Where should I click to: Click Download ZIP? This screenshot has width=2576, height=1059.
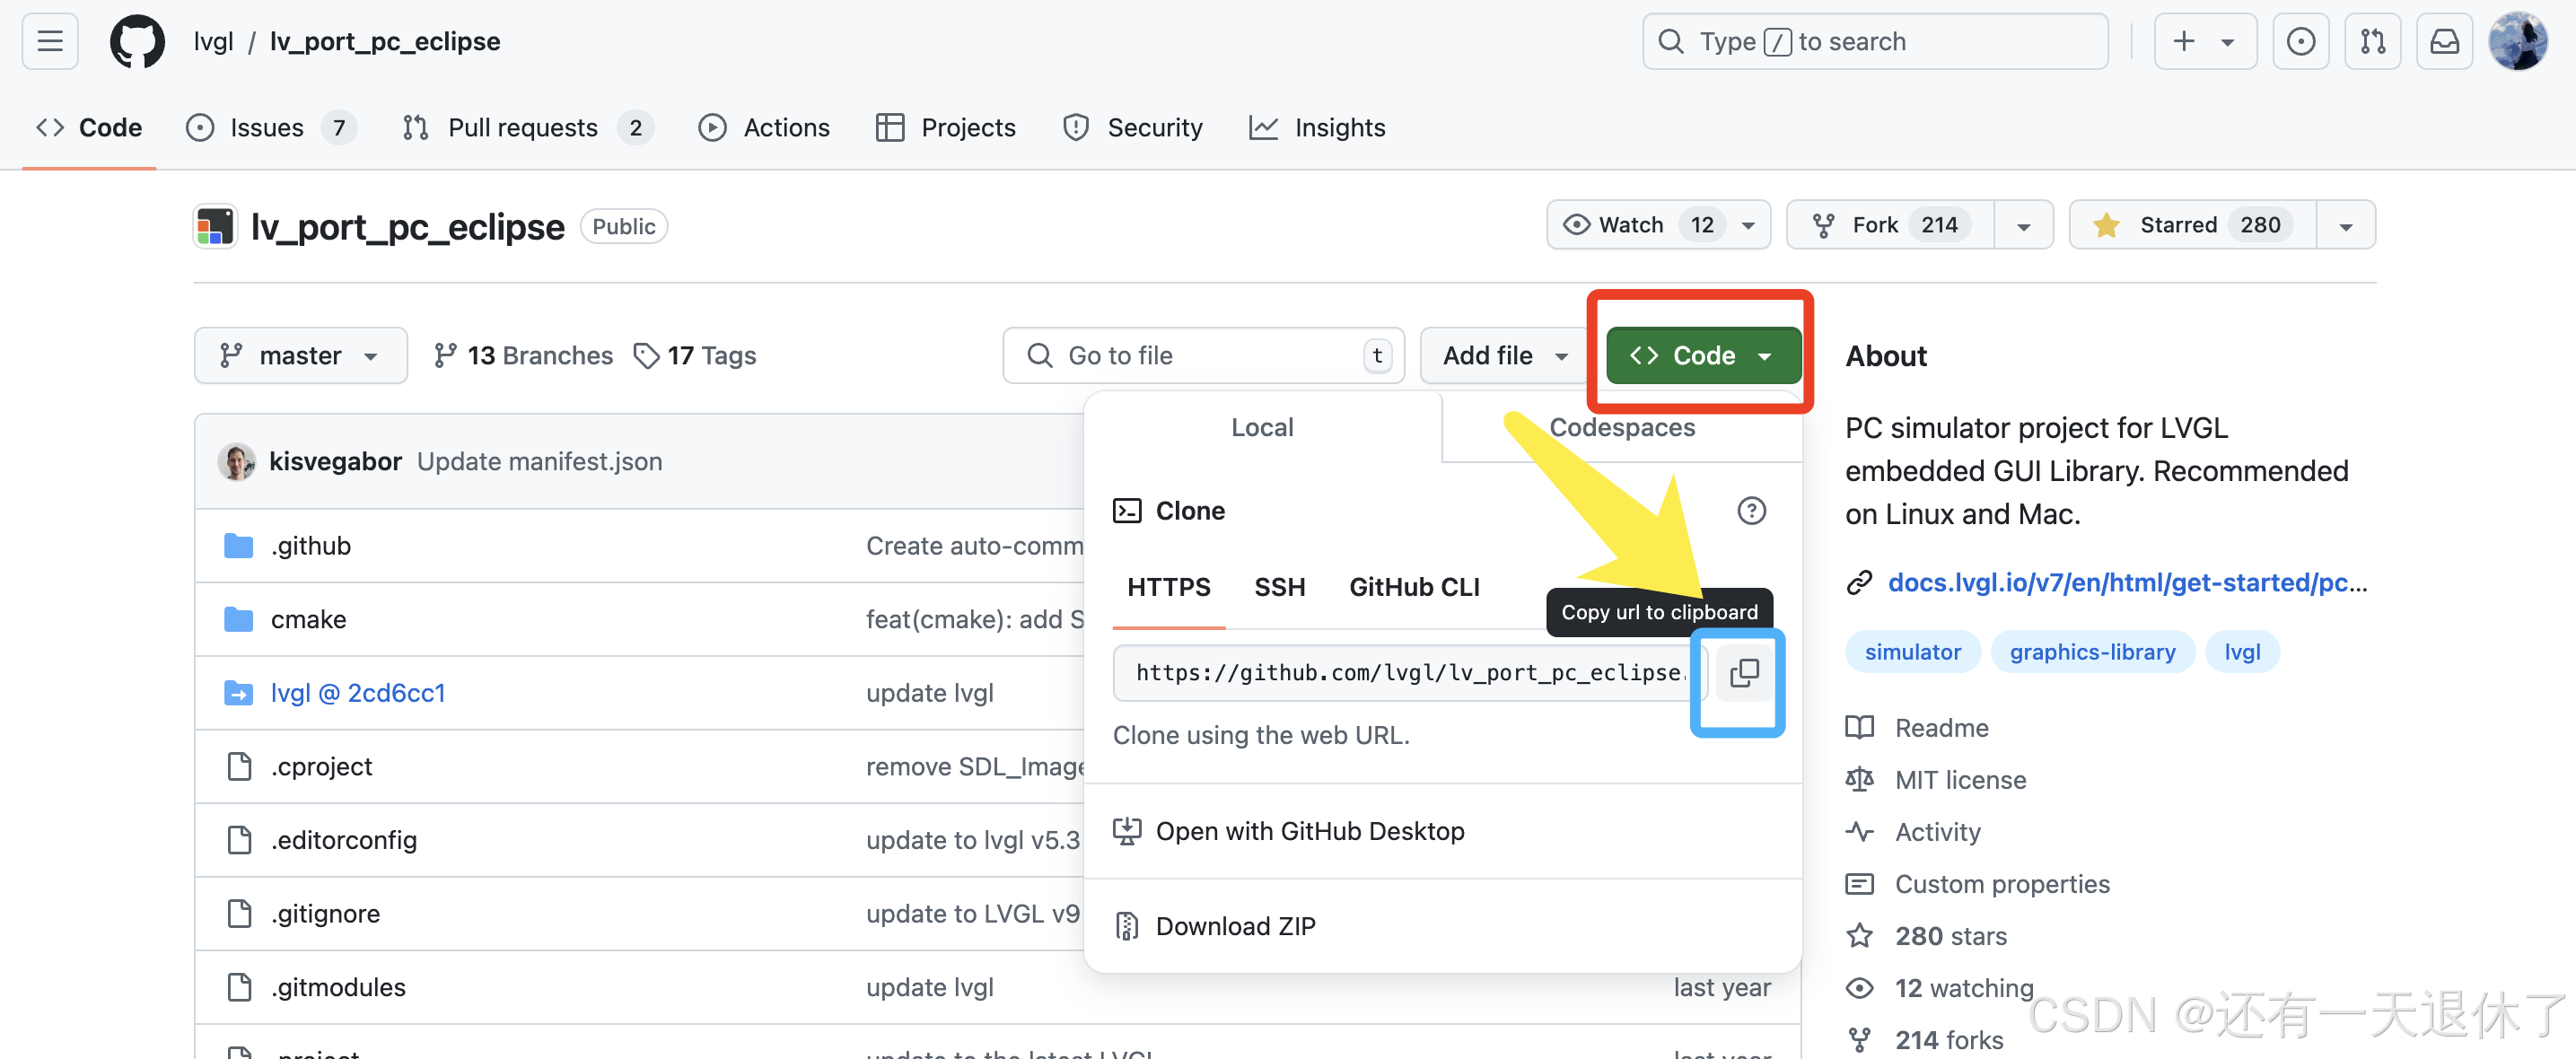[x=1235, y=926]
